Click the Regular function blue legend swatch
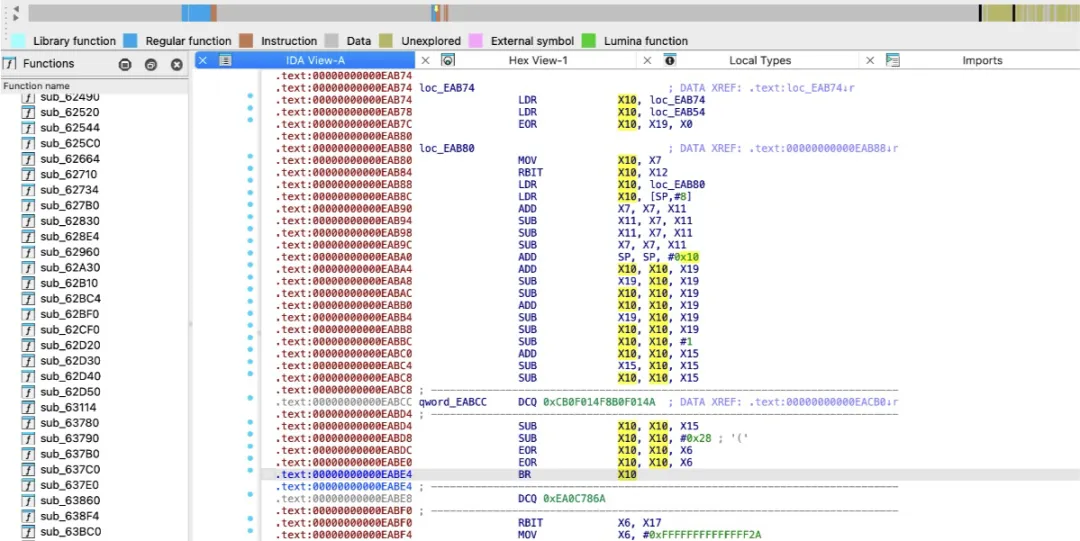1080x541 pixels. coord(130,41)
